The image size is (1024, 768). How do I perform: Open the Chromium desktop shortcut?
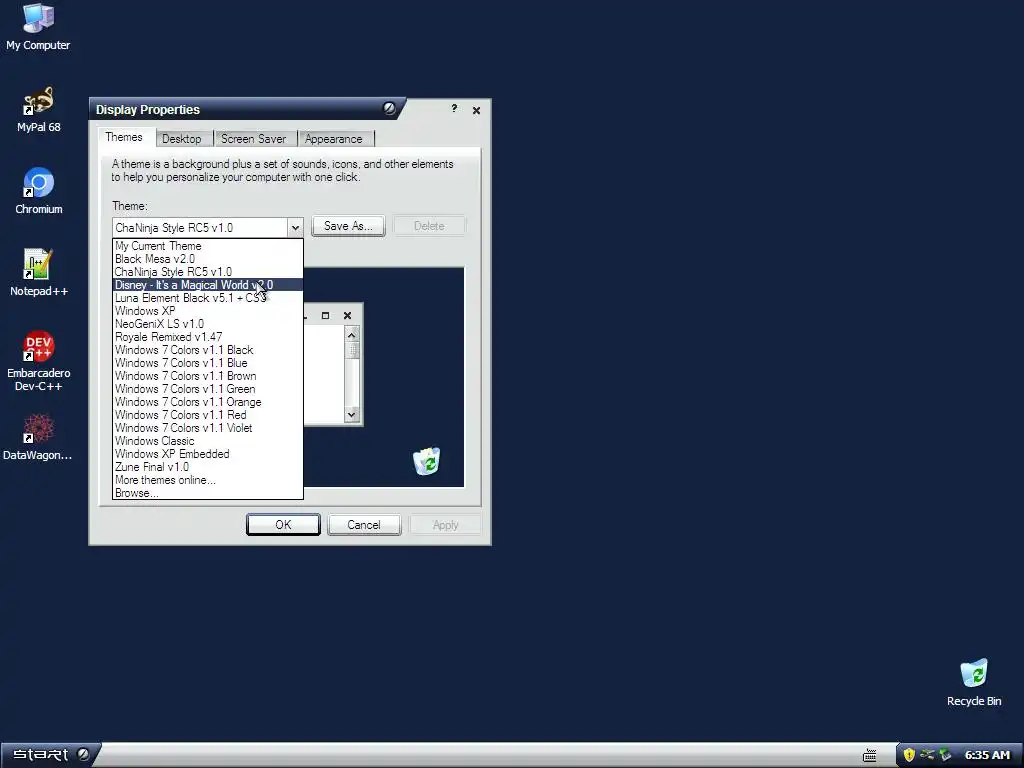coord(39,191)
